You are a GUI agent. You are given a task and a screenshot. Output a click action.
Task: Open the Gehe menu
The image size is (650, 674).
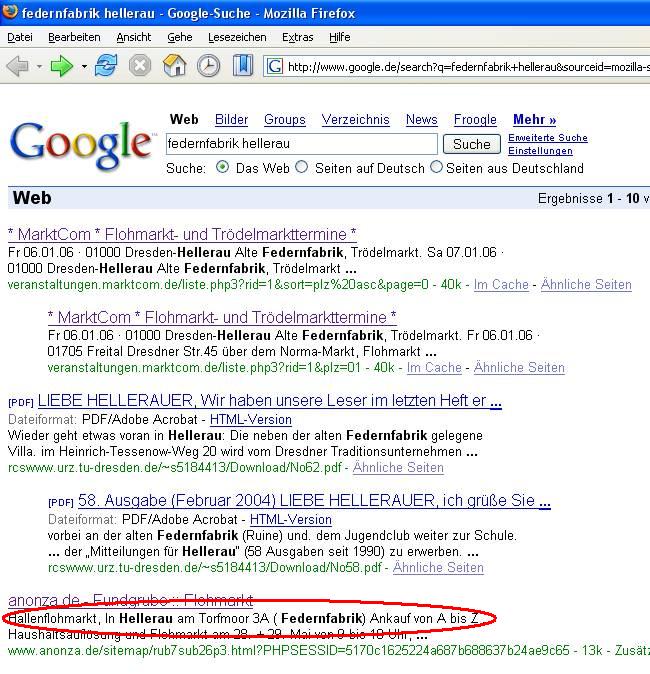(x=180, y=37)
